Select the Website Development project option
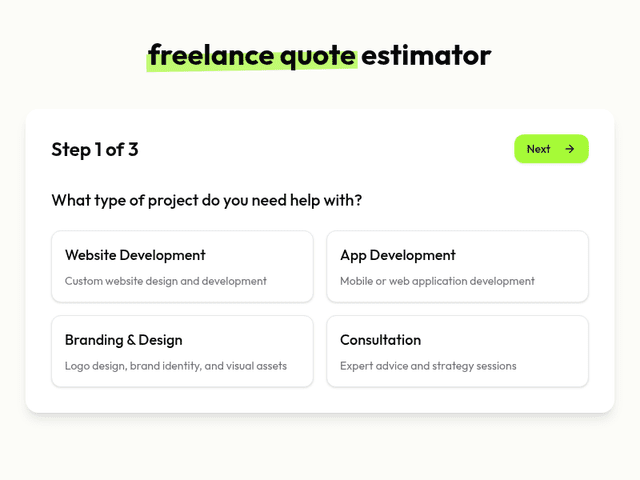Screen dimensions: 640x480 point(182,267)
